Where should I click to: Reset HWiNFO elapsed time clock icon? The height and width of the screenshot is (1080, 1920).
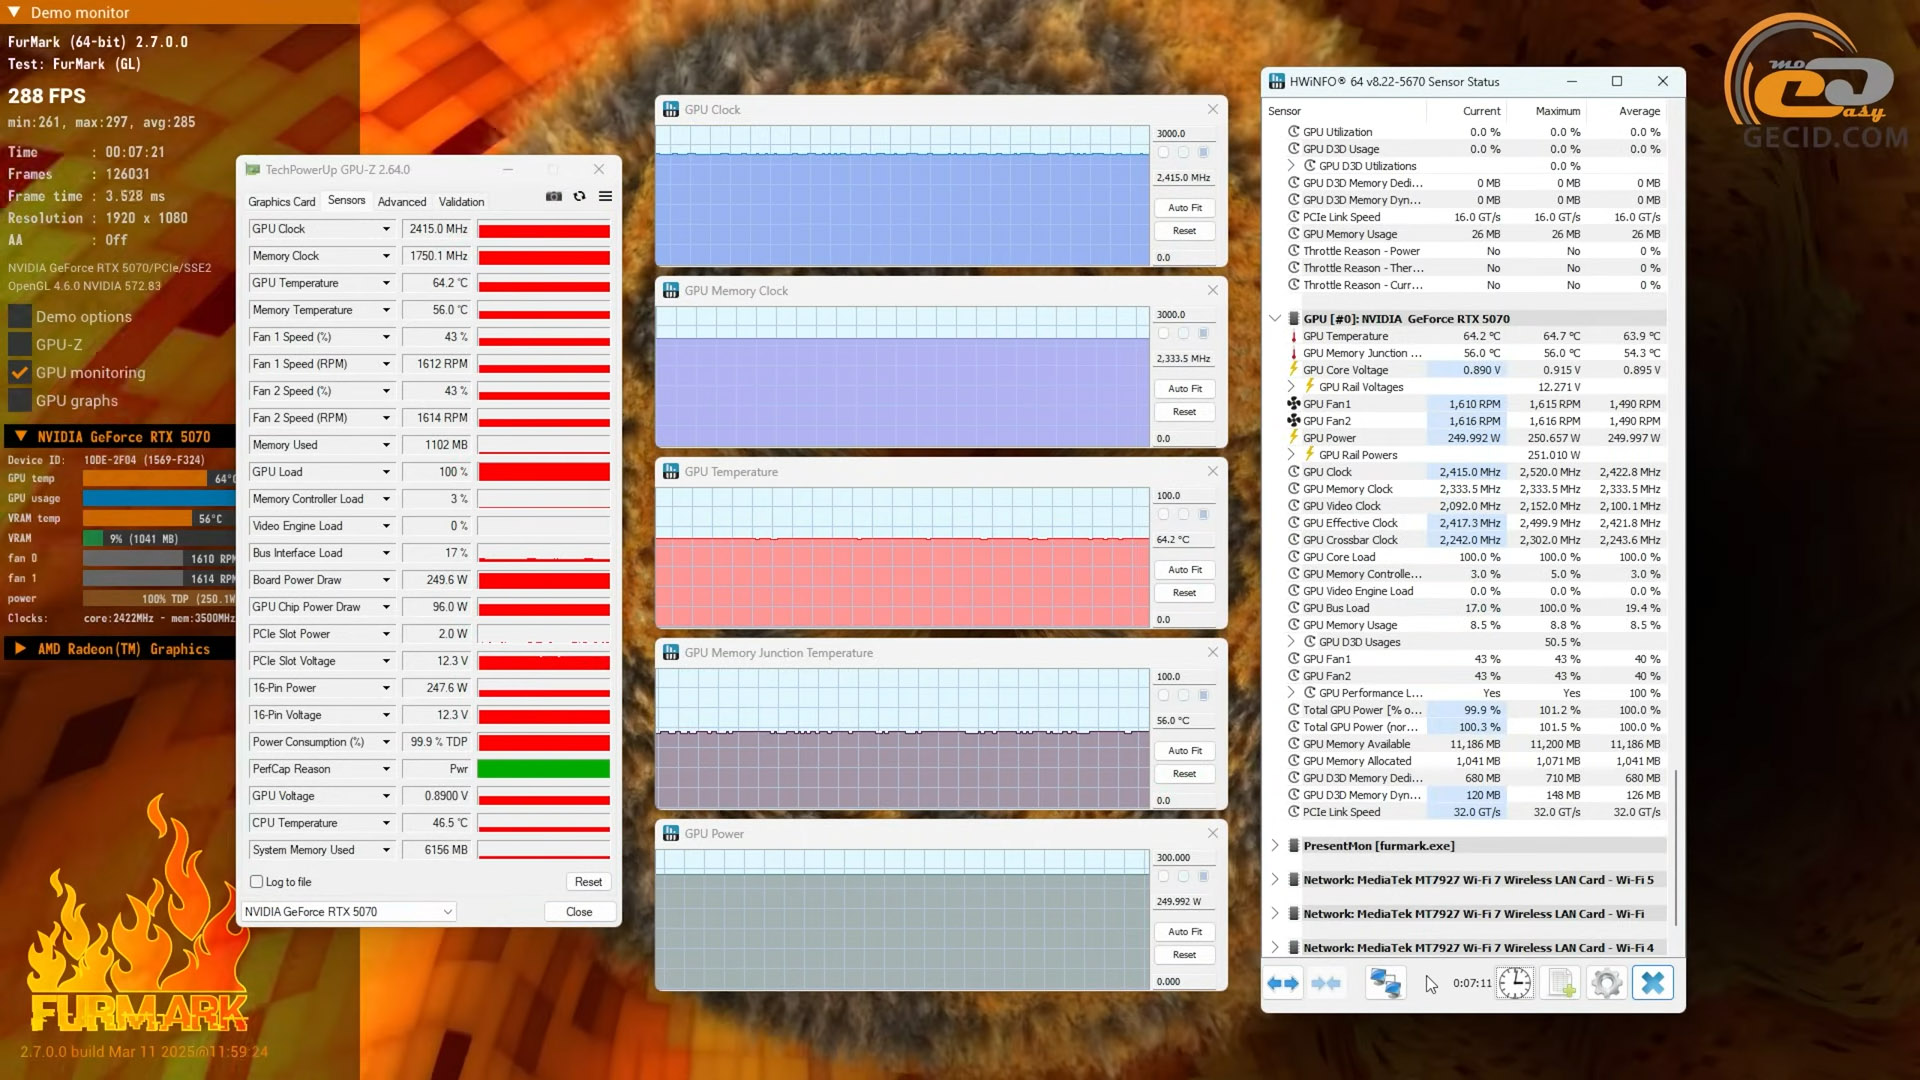[1514, 983]
